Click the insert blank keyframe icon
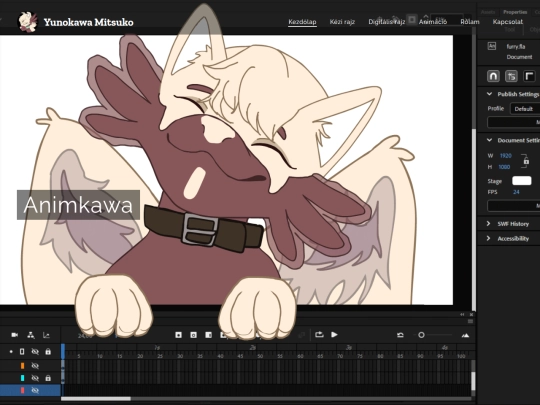Viewport: 540px width, 405px height. pos(194,335)
